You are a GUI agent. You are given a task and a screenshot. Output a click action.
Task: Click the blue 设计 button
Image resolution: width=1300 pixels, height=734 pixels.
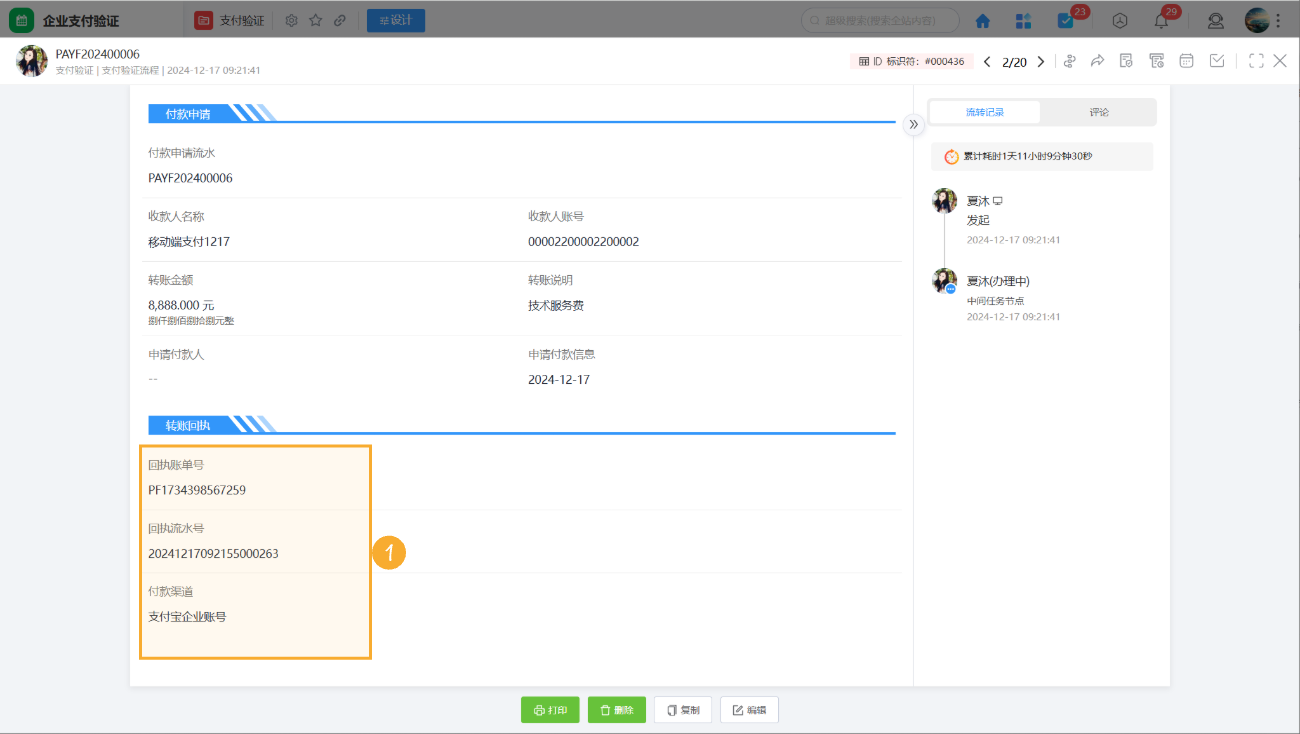[x=395, y=20]
